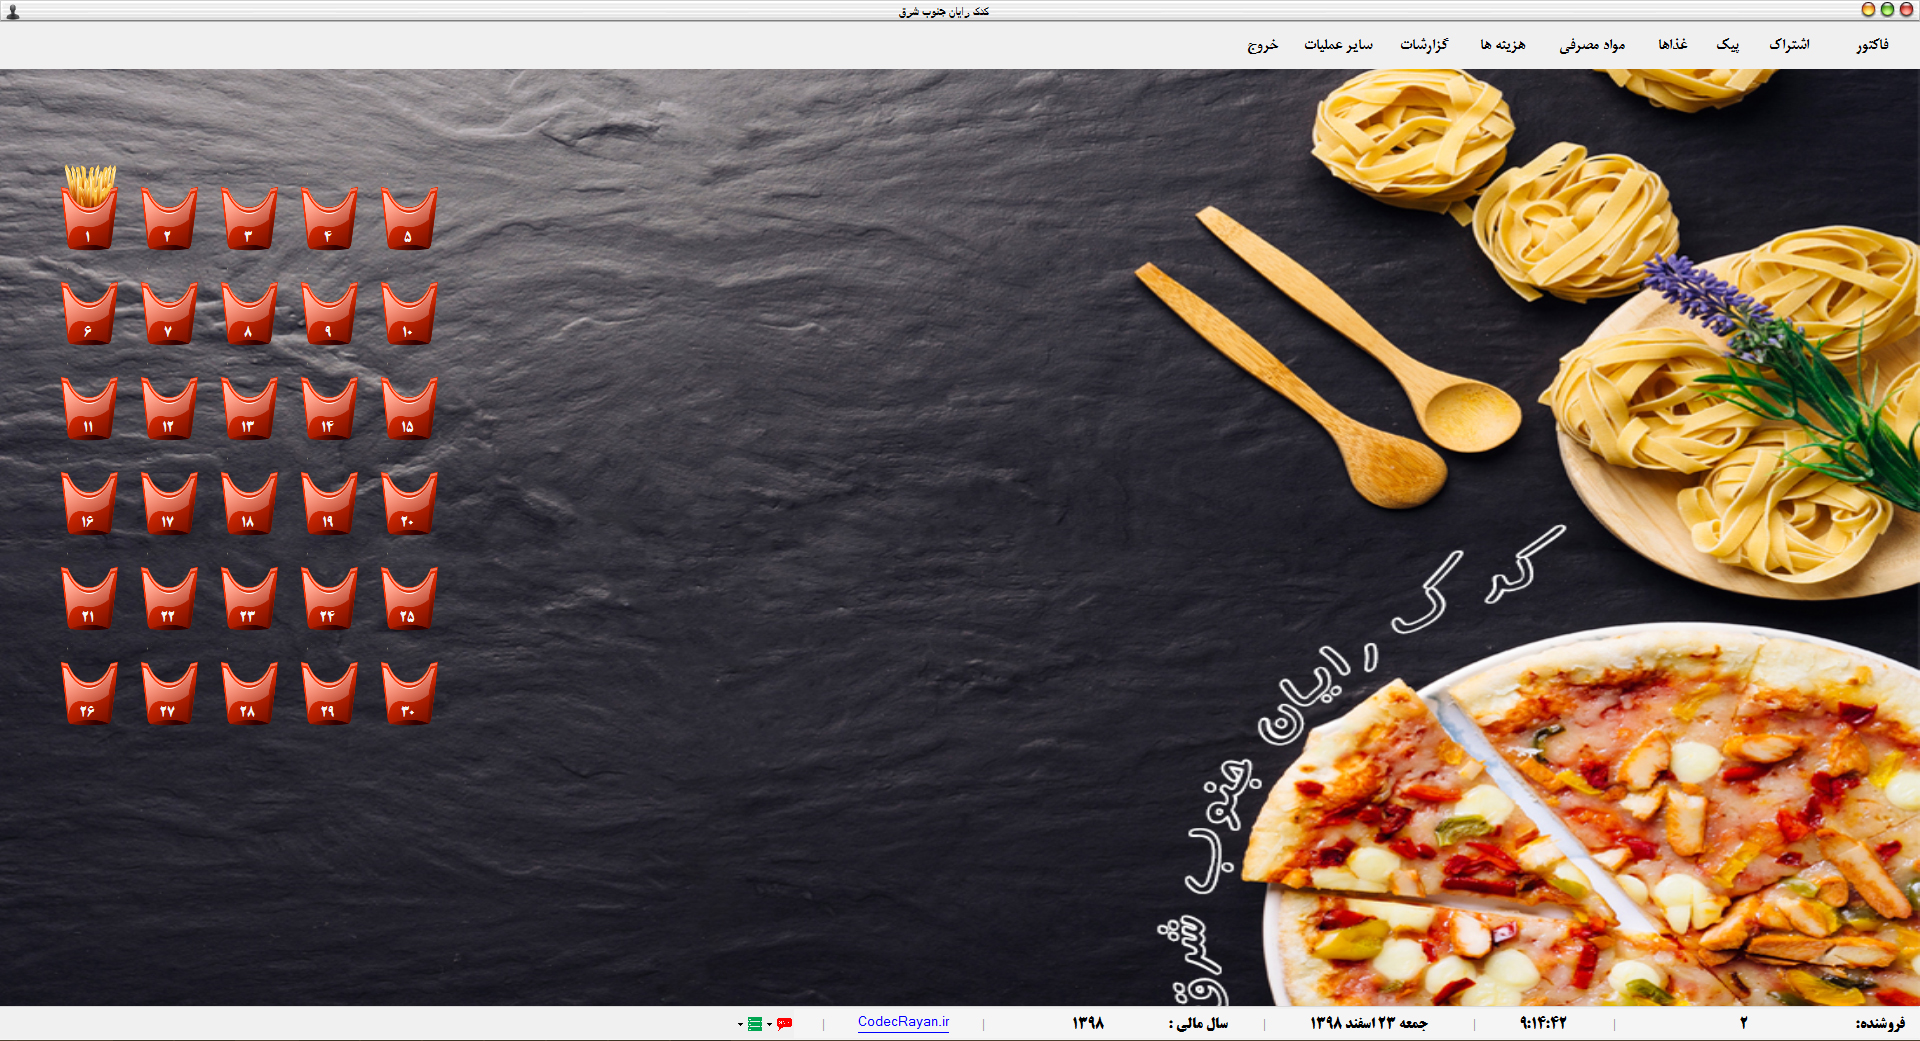Visit the CodecRayan.ir link
This screenshot has height=1041, width=1920.
tap(903, 1022)
